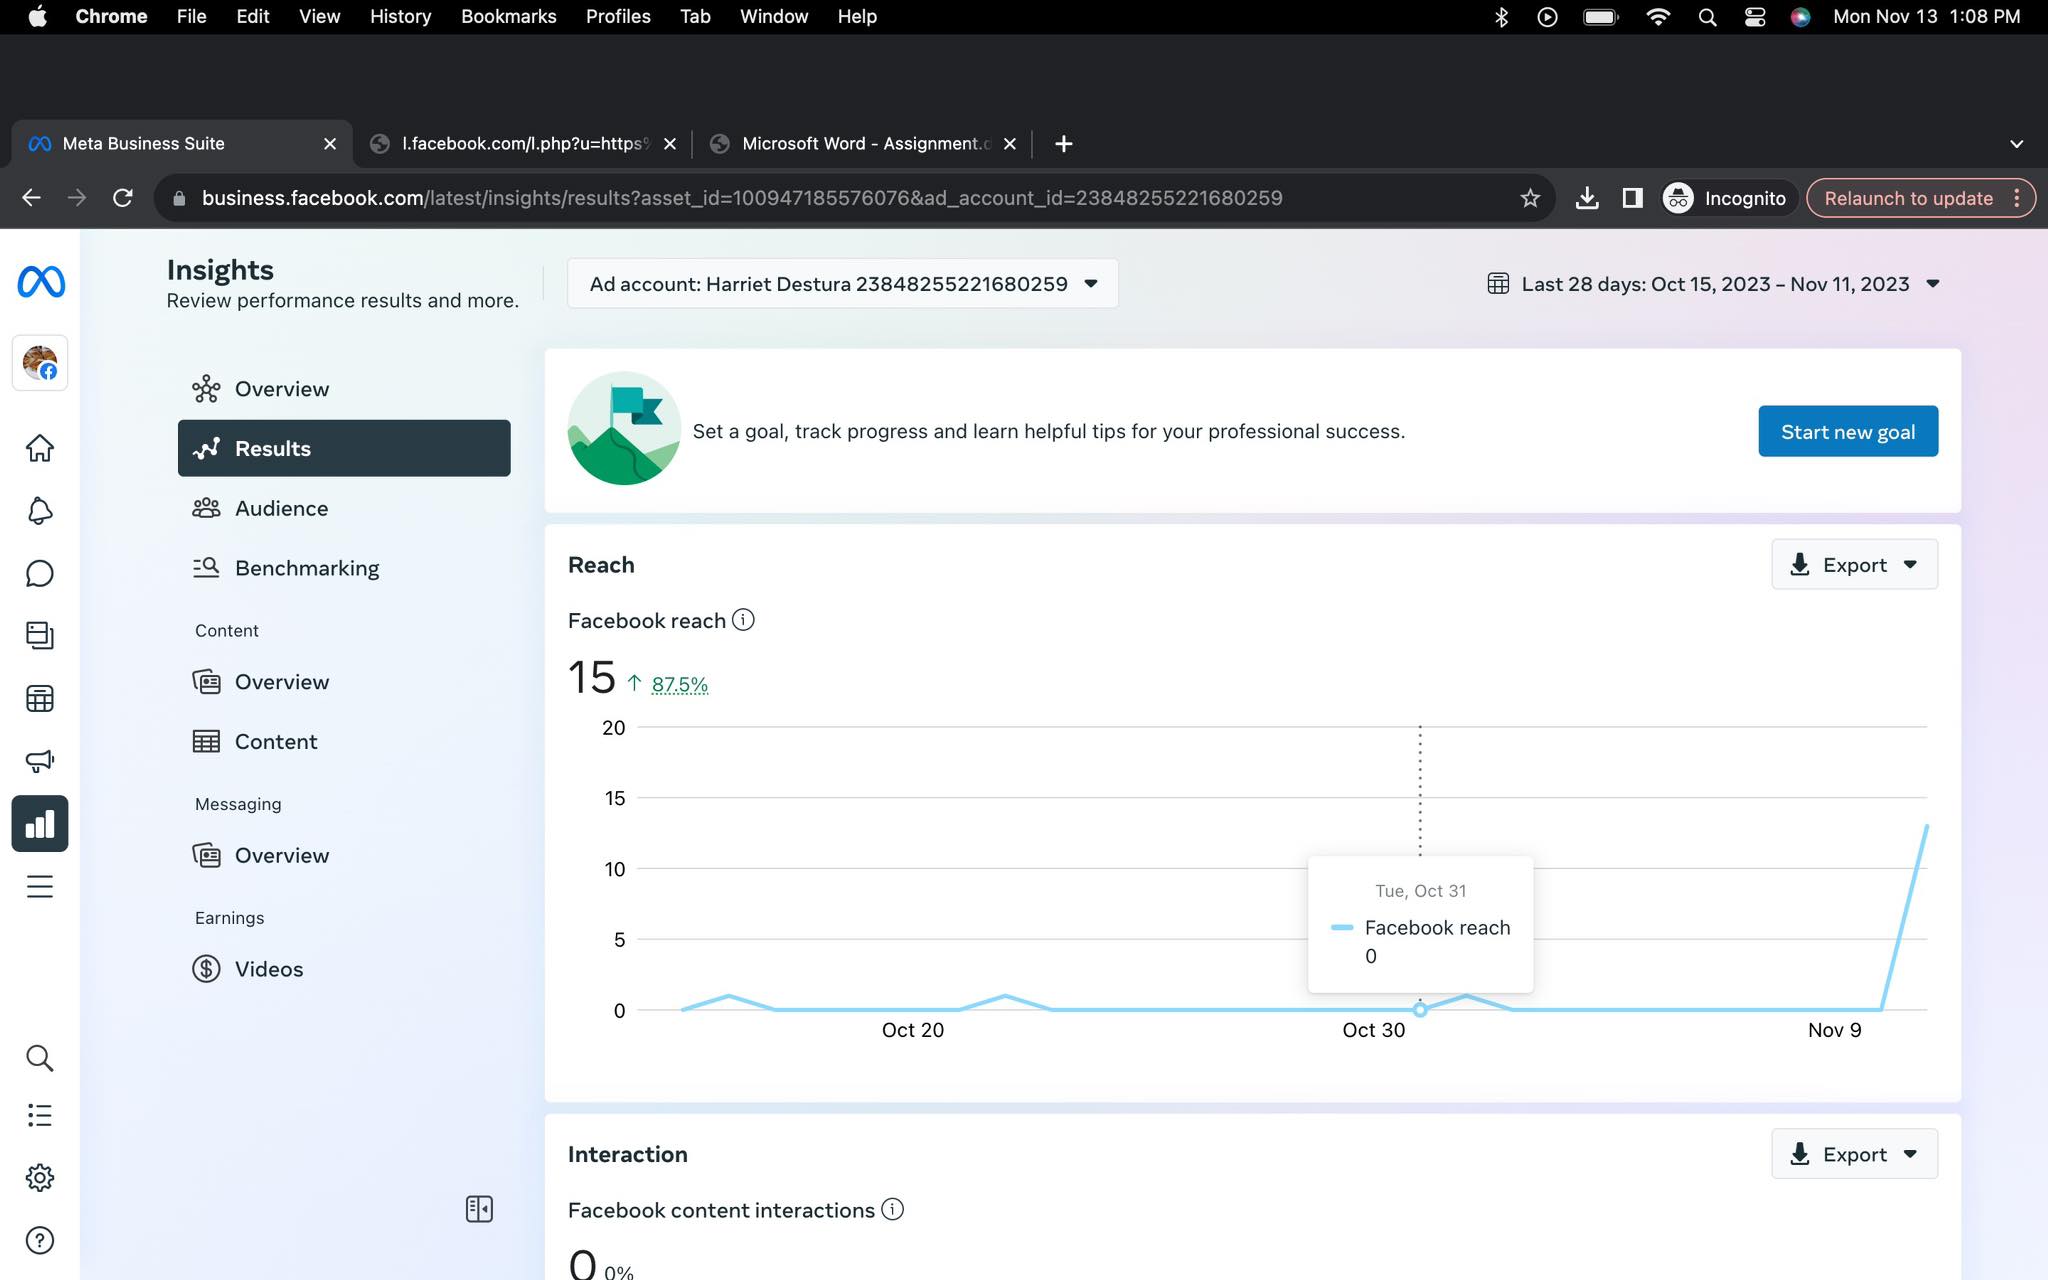Expand the Reach Export dropdown
This screenshot has height=1280, width=2048.
1854,565
